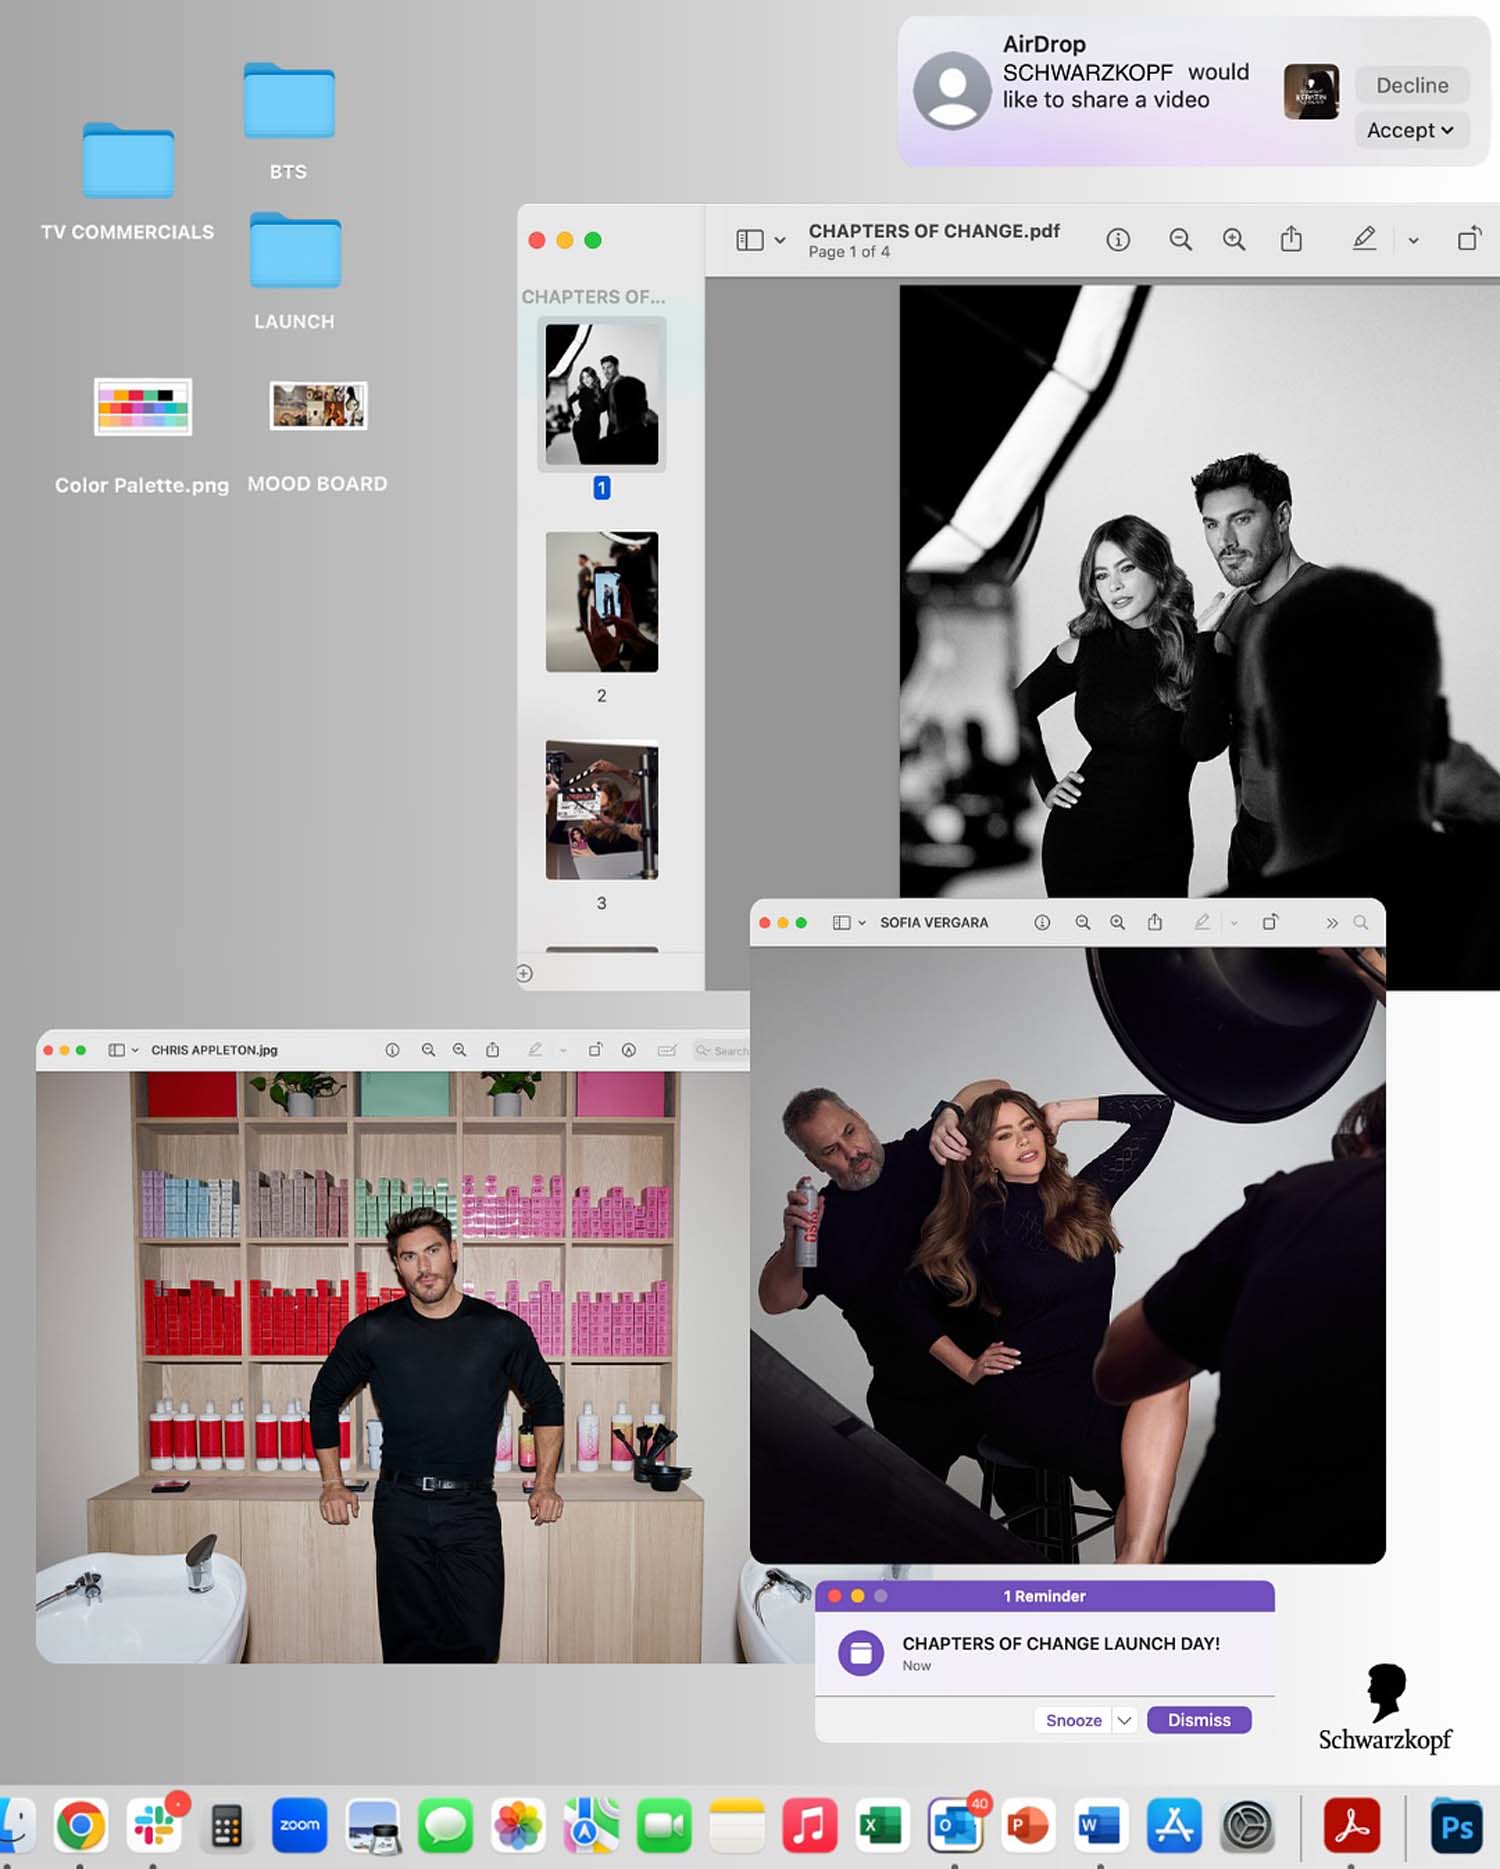This screenshot has width=1500, height=1869.
Task: Open Microsoft Outlook from the Dock
Action: [x=956, y=1826]
